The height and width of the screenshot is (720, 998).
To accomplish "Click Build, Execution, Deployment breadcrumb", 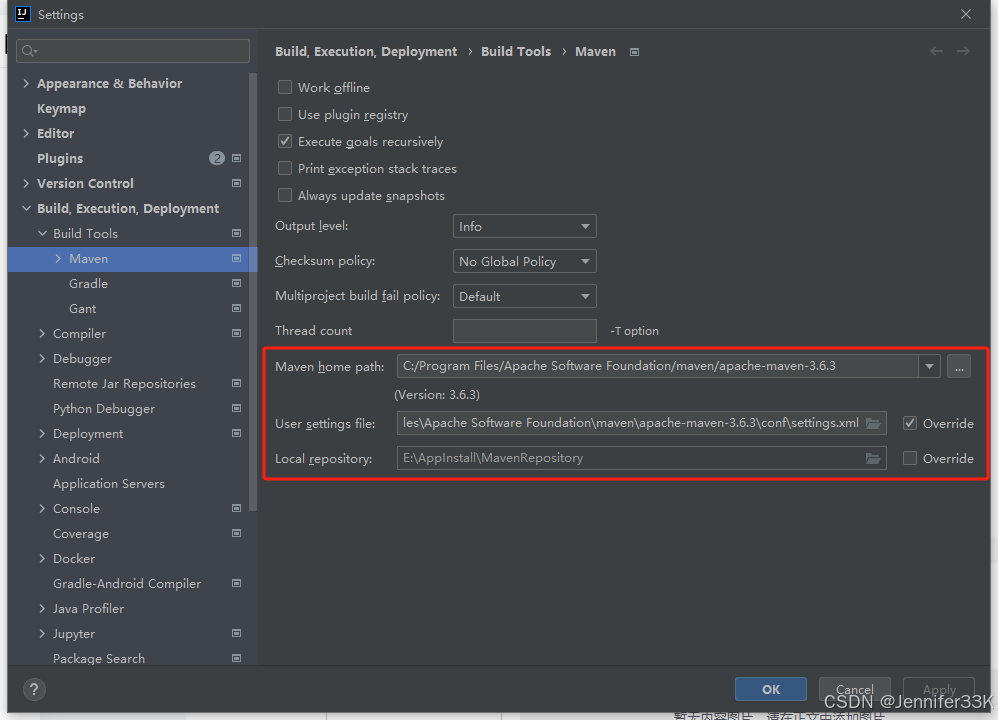I will (x=366, y=52).
